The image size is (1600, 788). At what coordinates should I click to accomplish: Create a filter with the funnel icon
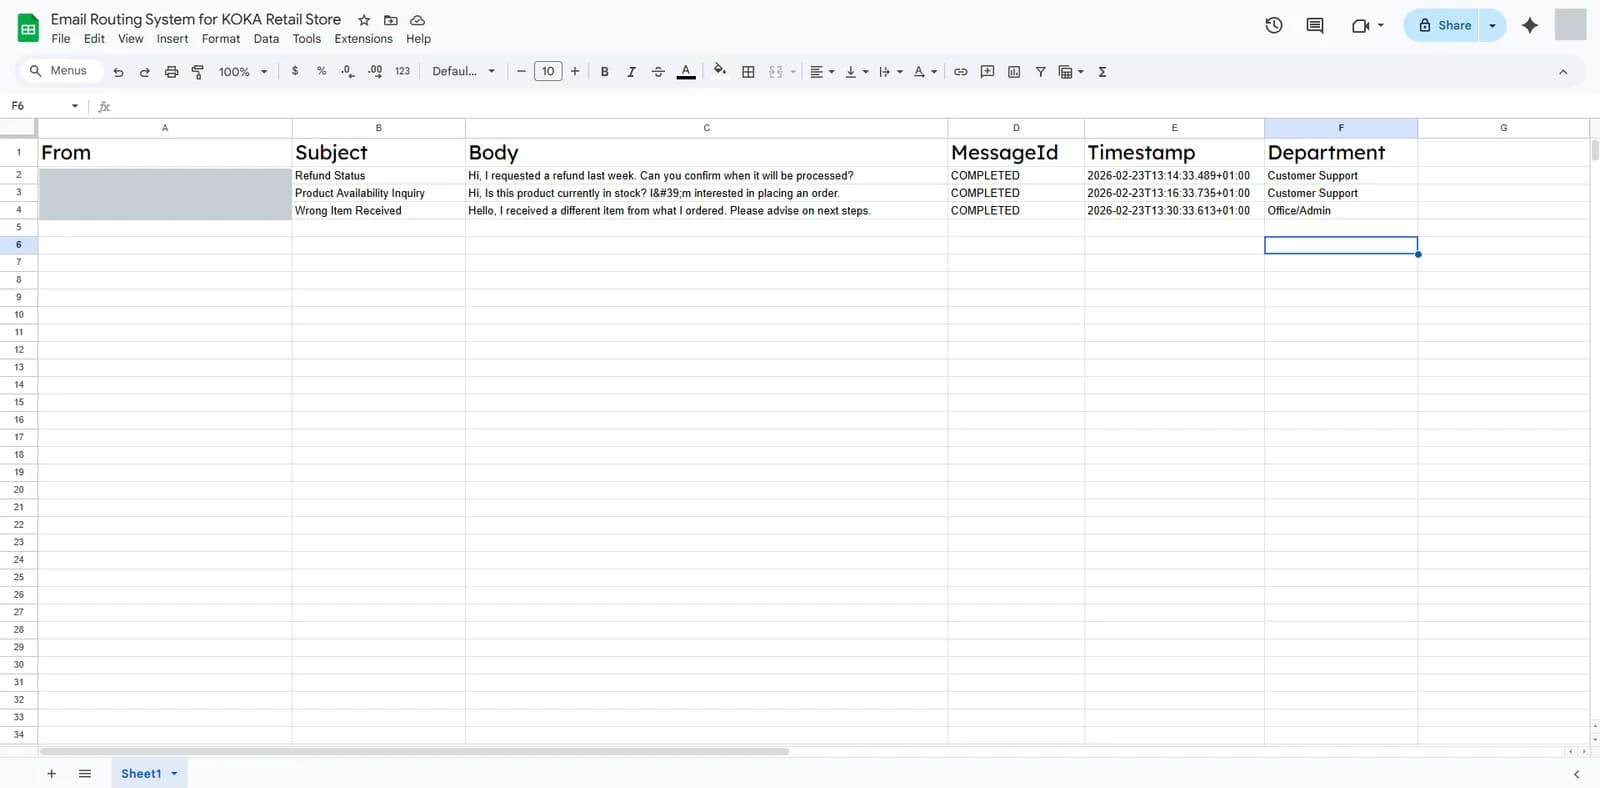(x=1041, y=72)
